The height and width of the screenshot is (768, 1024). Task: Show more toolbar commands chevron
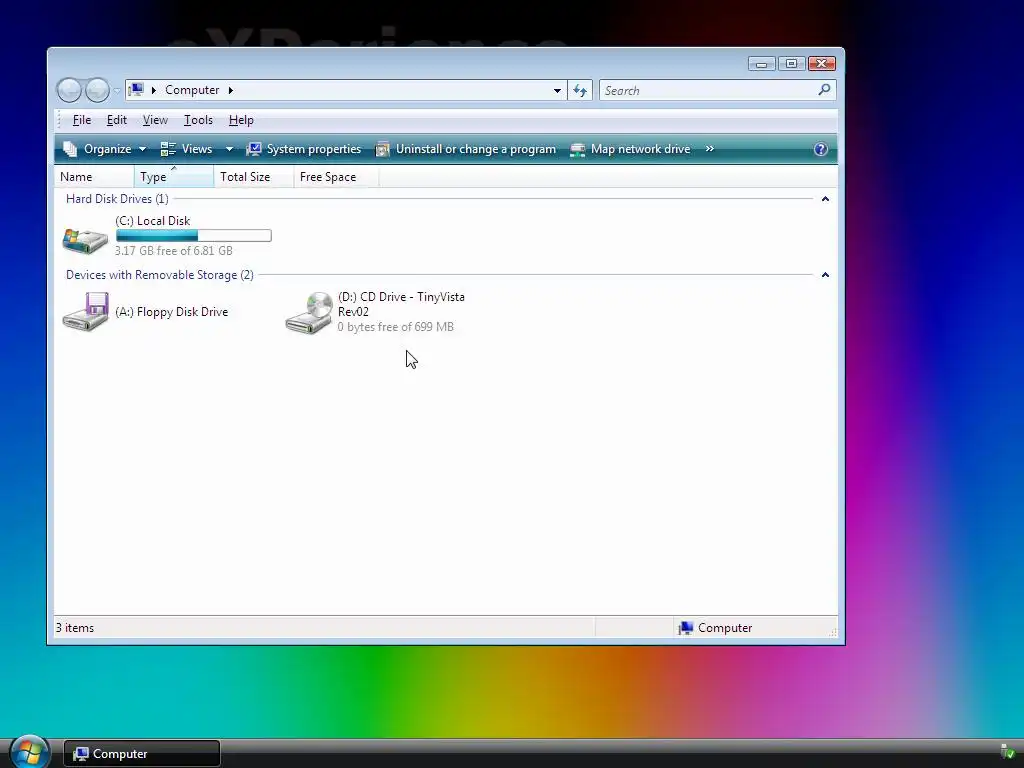click(710, 149)
